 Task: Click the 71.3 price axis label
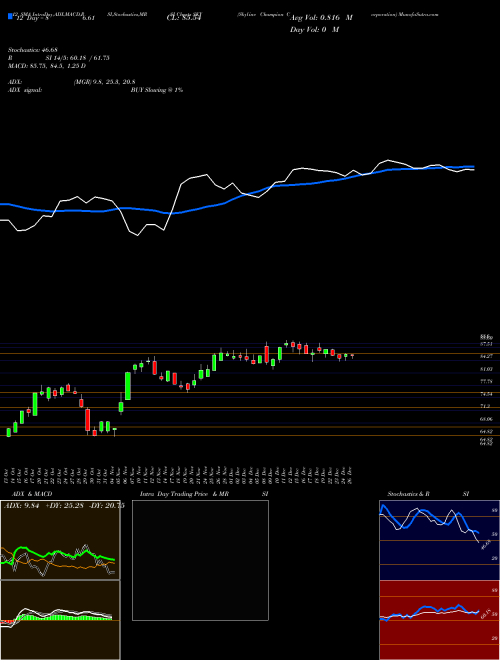[x=485, y=406]
